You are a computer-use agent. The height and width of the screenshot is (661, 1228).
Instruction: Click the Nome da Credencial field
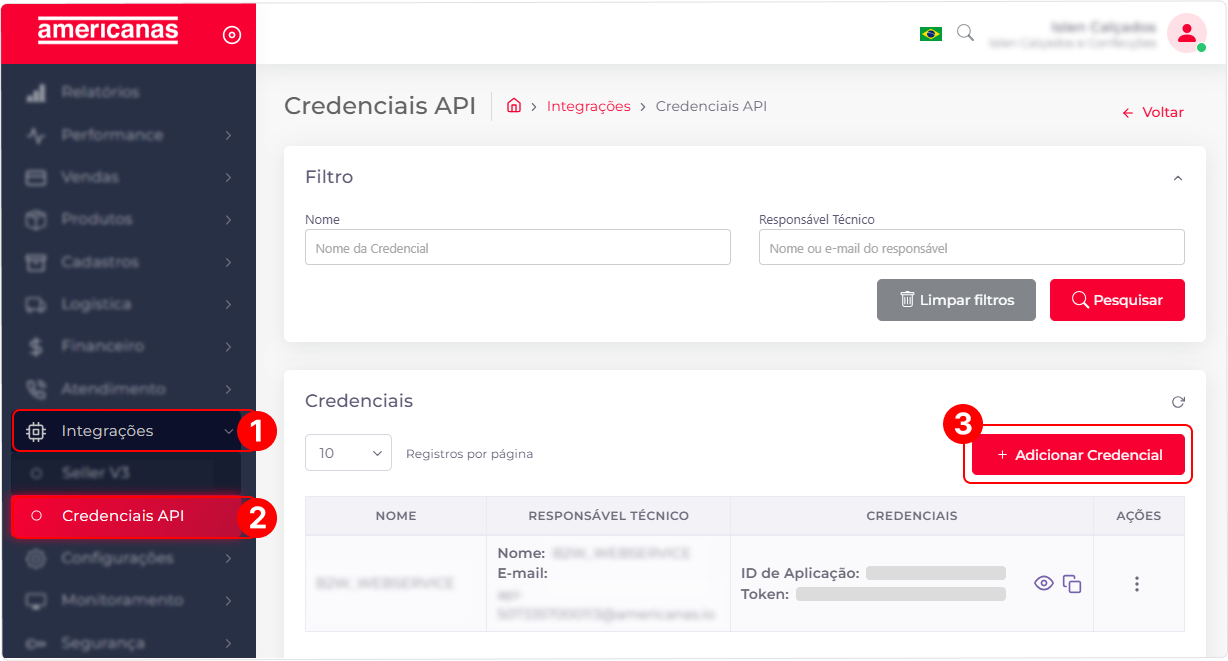point(517,248)
